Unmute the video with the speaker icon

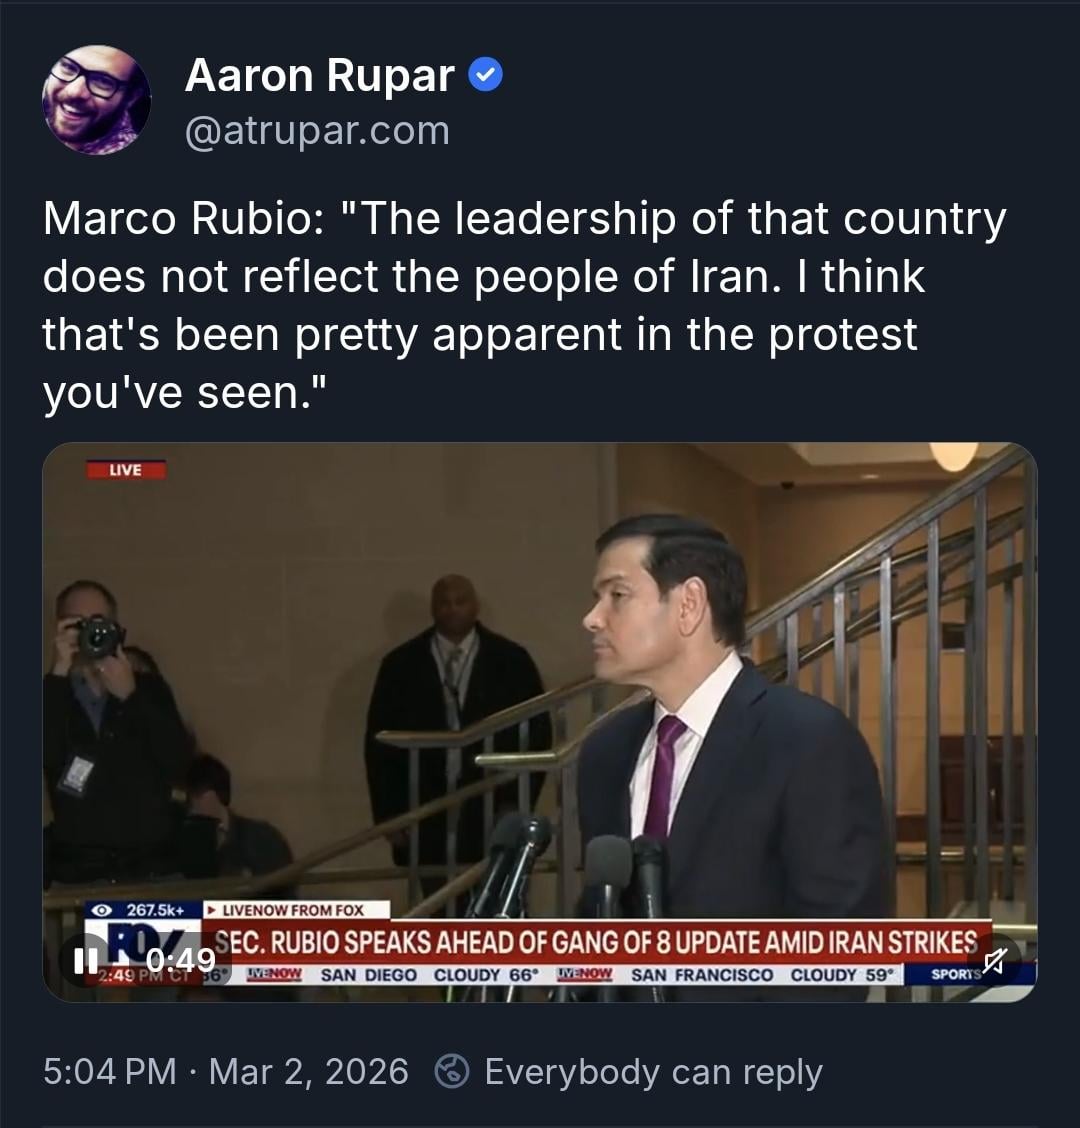pos(994,960)
